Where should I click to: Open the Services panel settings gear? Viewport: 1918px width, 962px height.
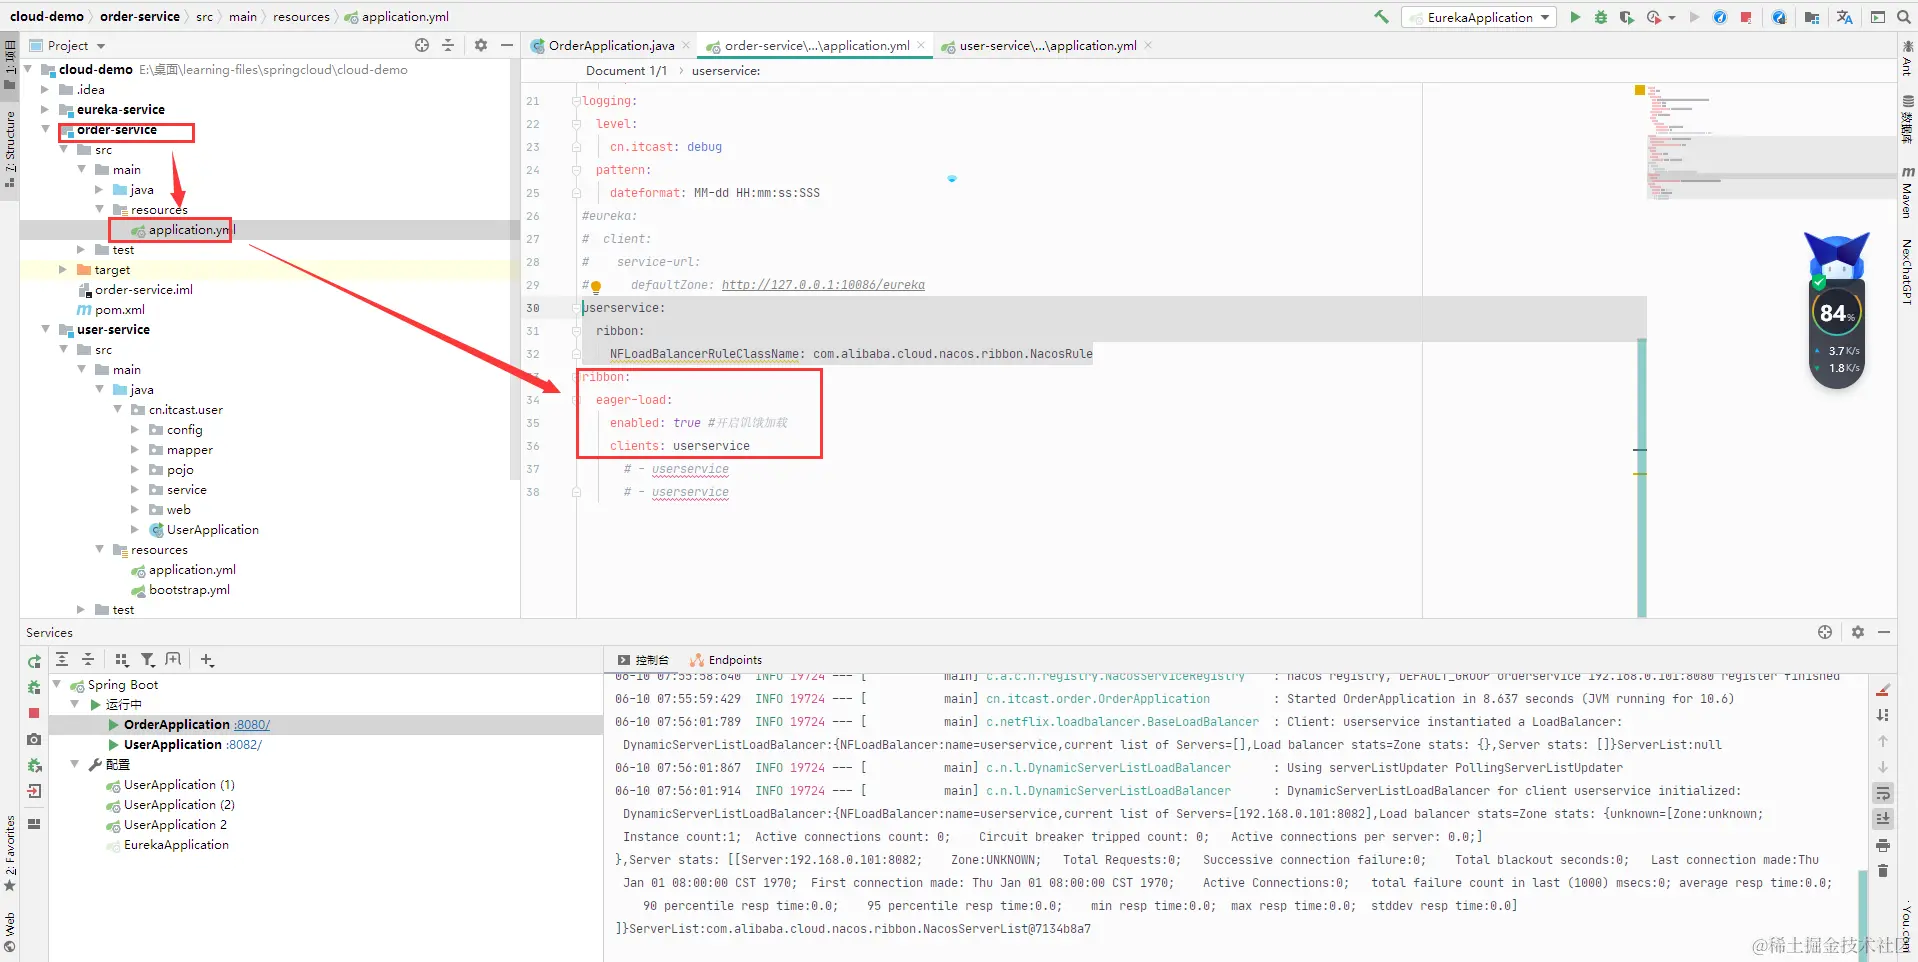click(x=1858, y=632)
